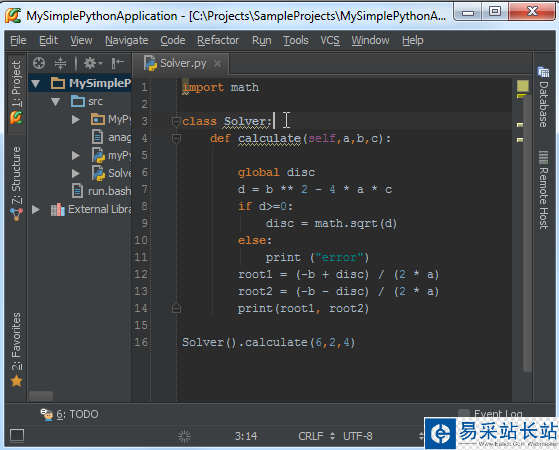Click the External Libraries icon
The width and height of the screenshot is (559, 450).
[57, 209]
